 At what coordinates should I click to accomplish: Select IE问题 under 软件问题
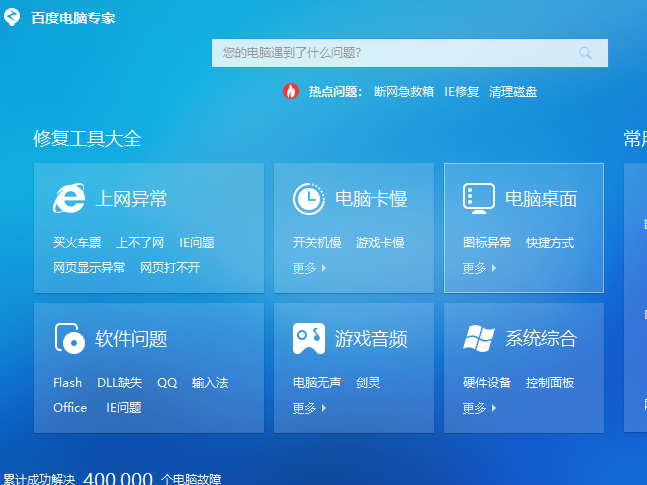(x=124, y=407)
